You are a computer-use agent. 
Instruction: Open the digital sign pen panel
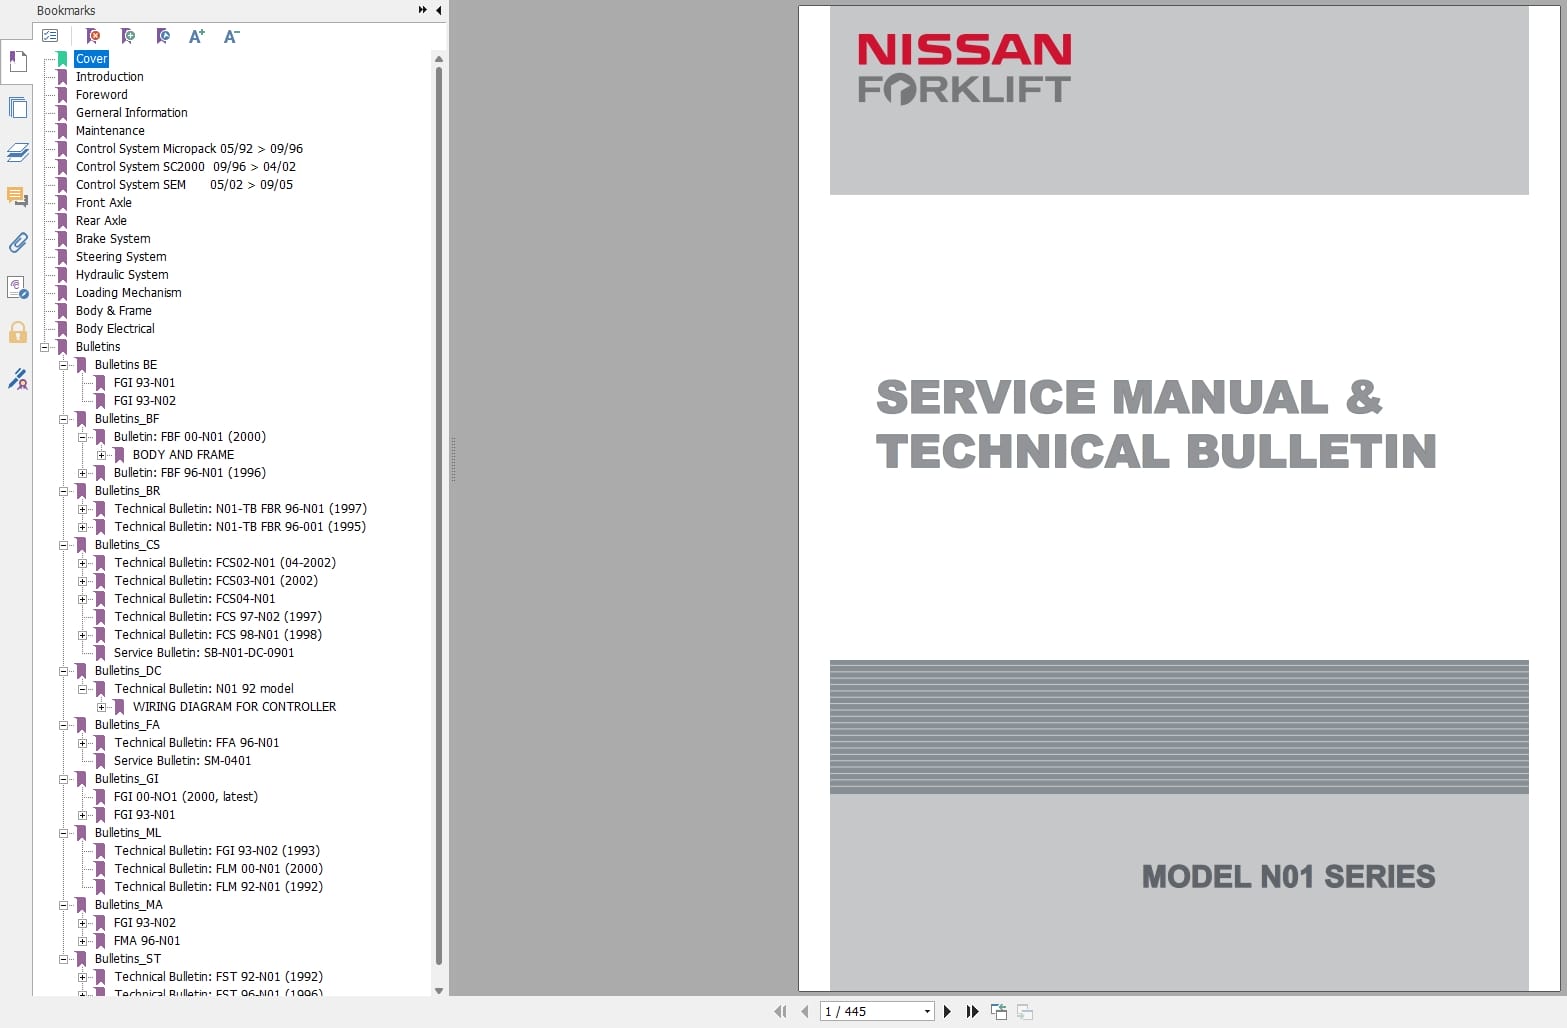(x=17, y=378)
